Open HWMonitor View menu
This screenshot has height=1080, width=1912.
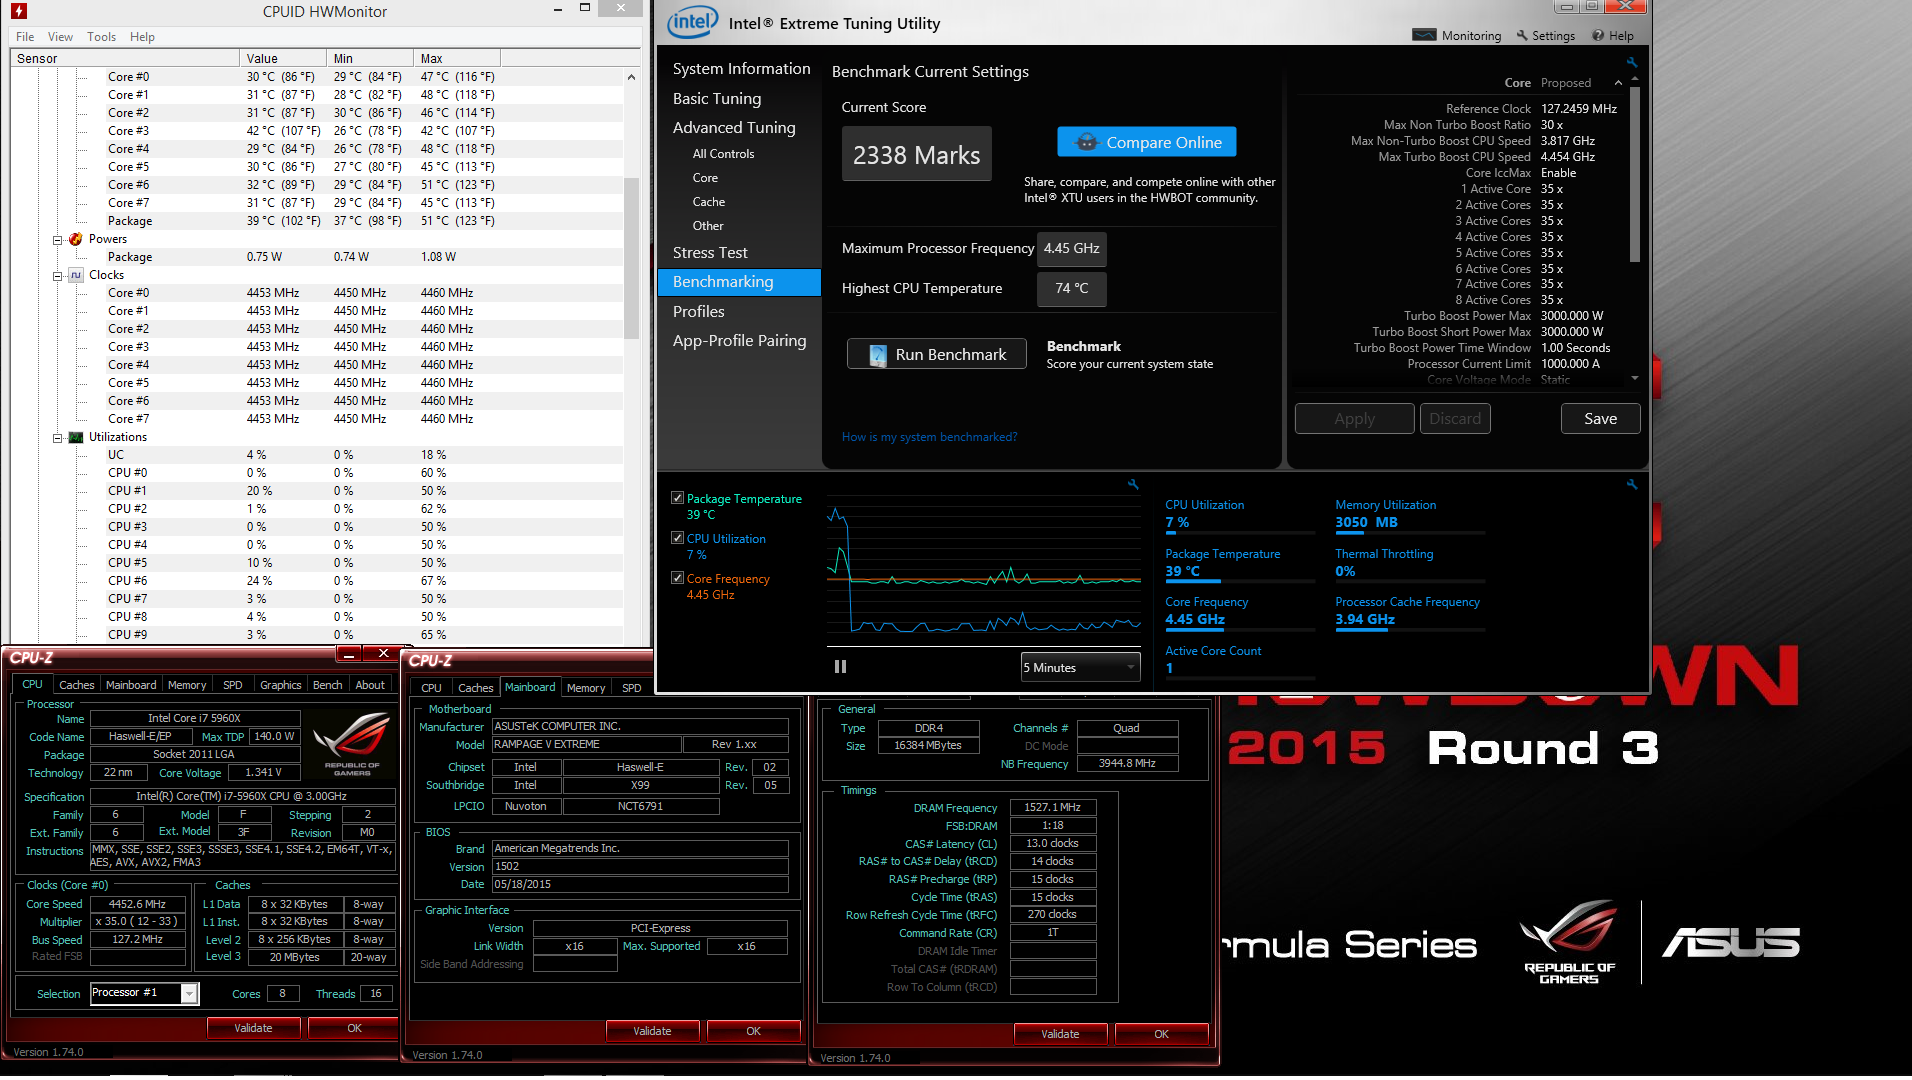click(60, 37)
